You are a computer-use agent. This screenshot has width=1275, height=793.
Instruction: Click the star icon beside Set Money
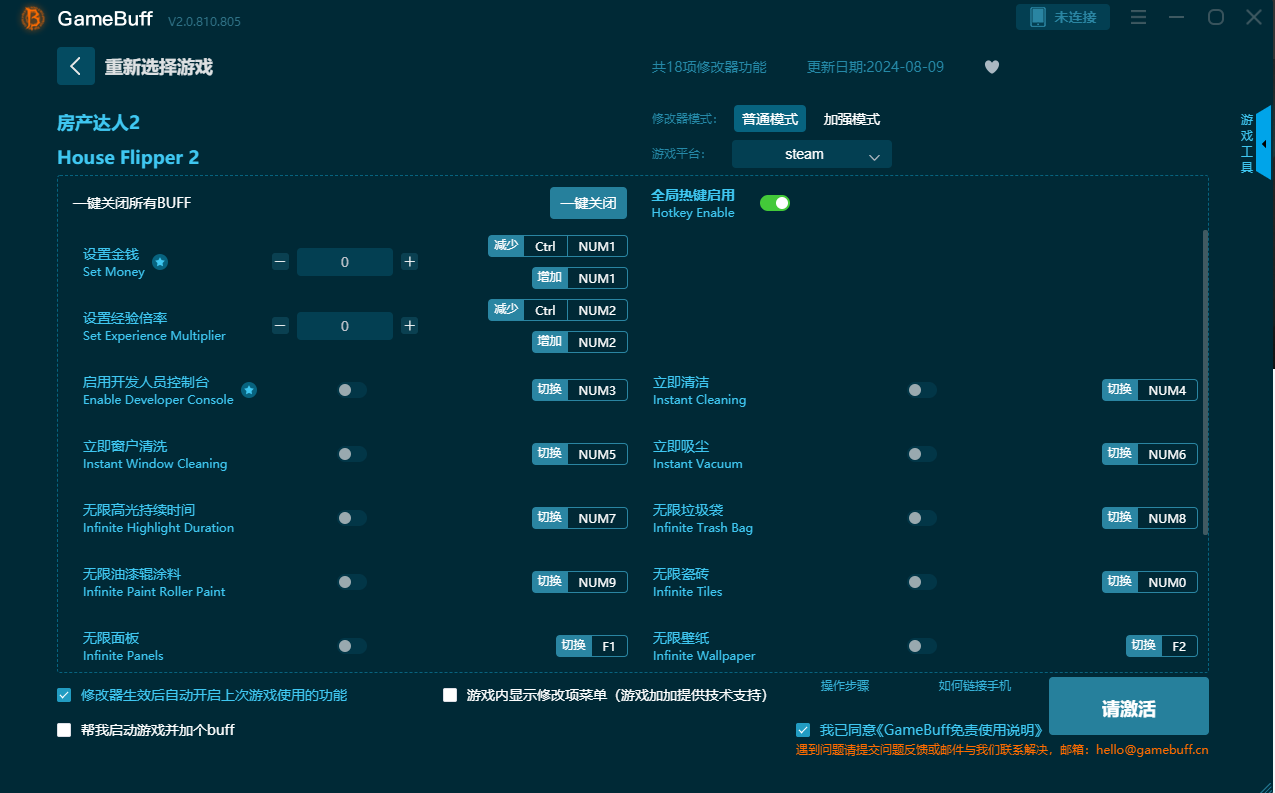160,262
